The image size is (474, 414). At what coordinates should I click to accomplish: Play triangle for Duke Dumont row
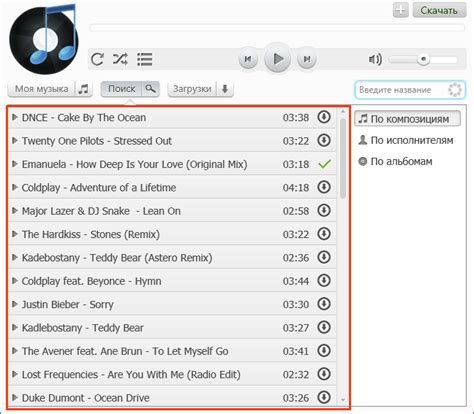[x=15, y=397]
